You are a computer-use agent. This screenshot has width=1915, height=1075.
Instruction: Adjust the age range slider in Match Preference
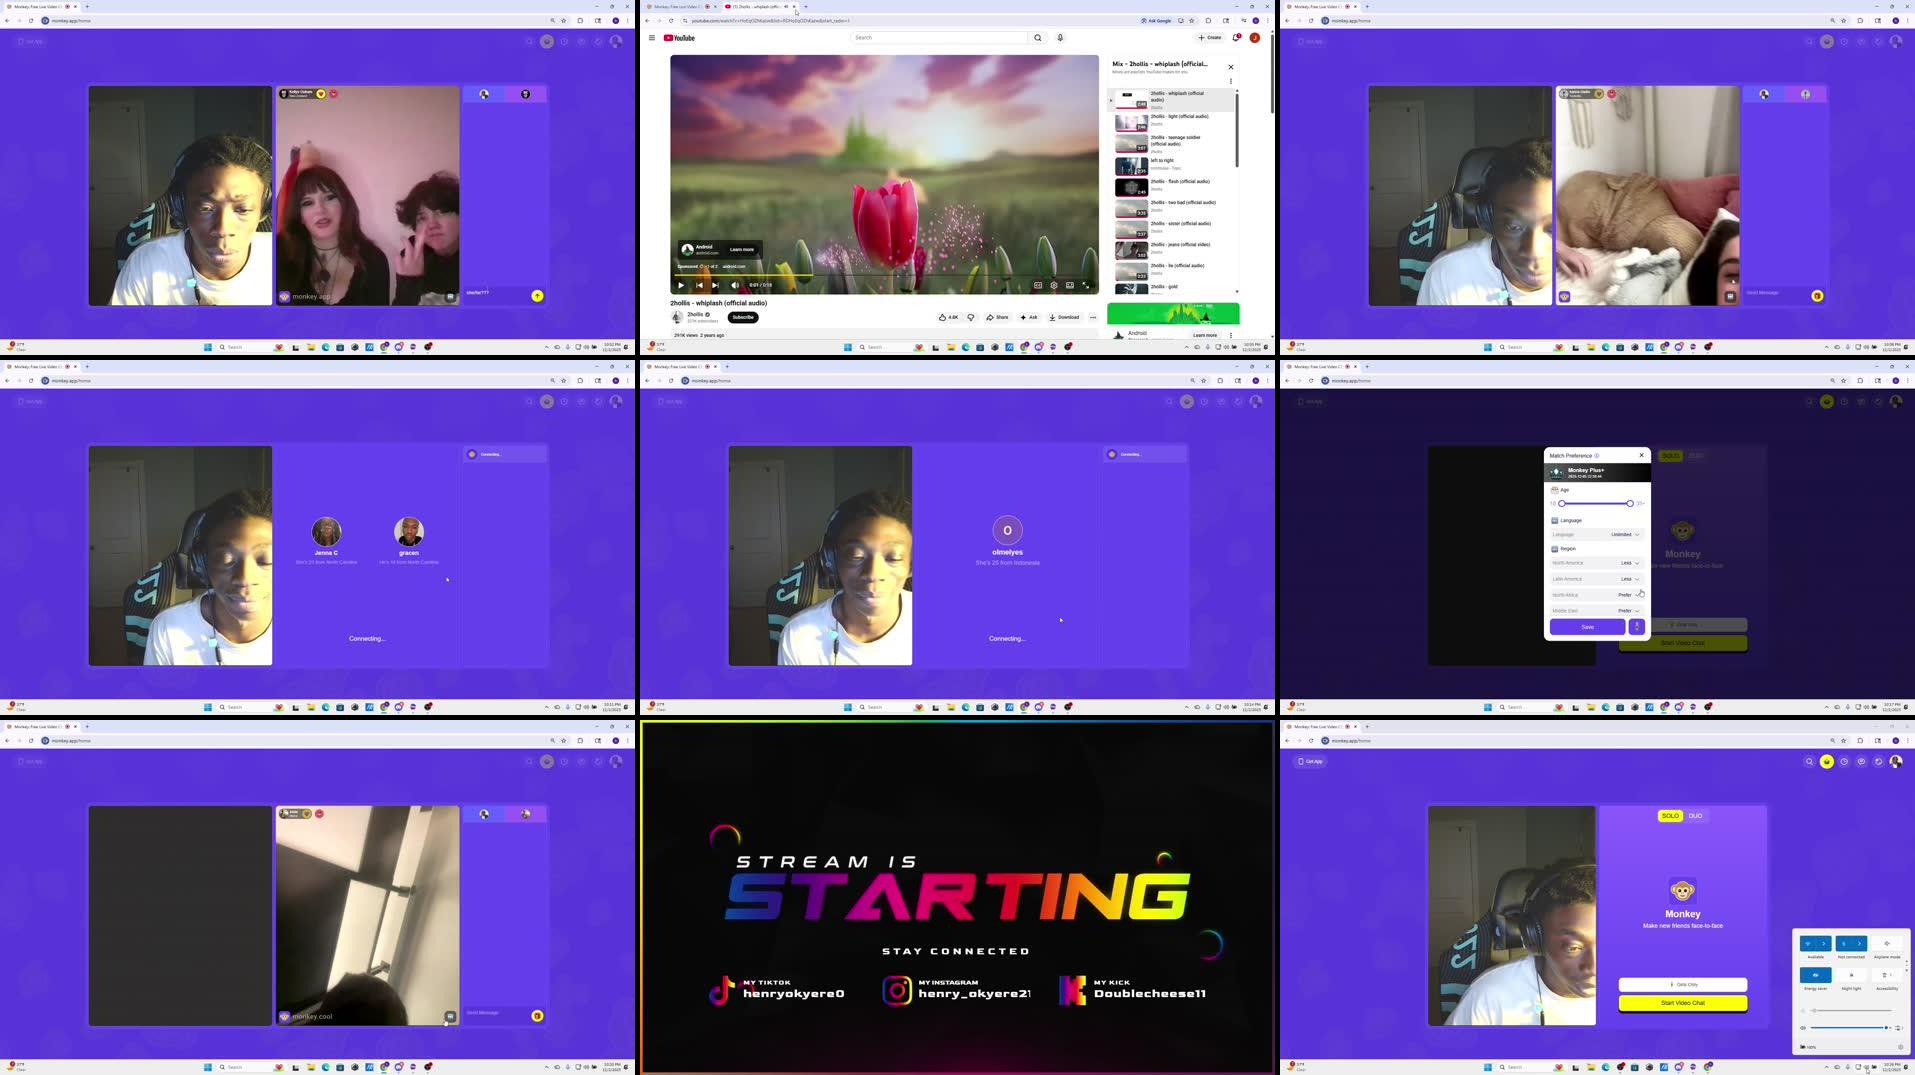[1631, 503]
